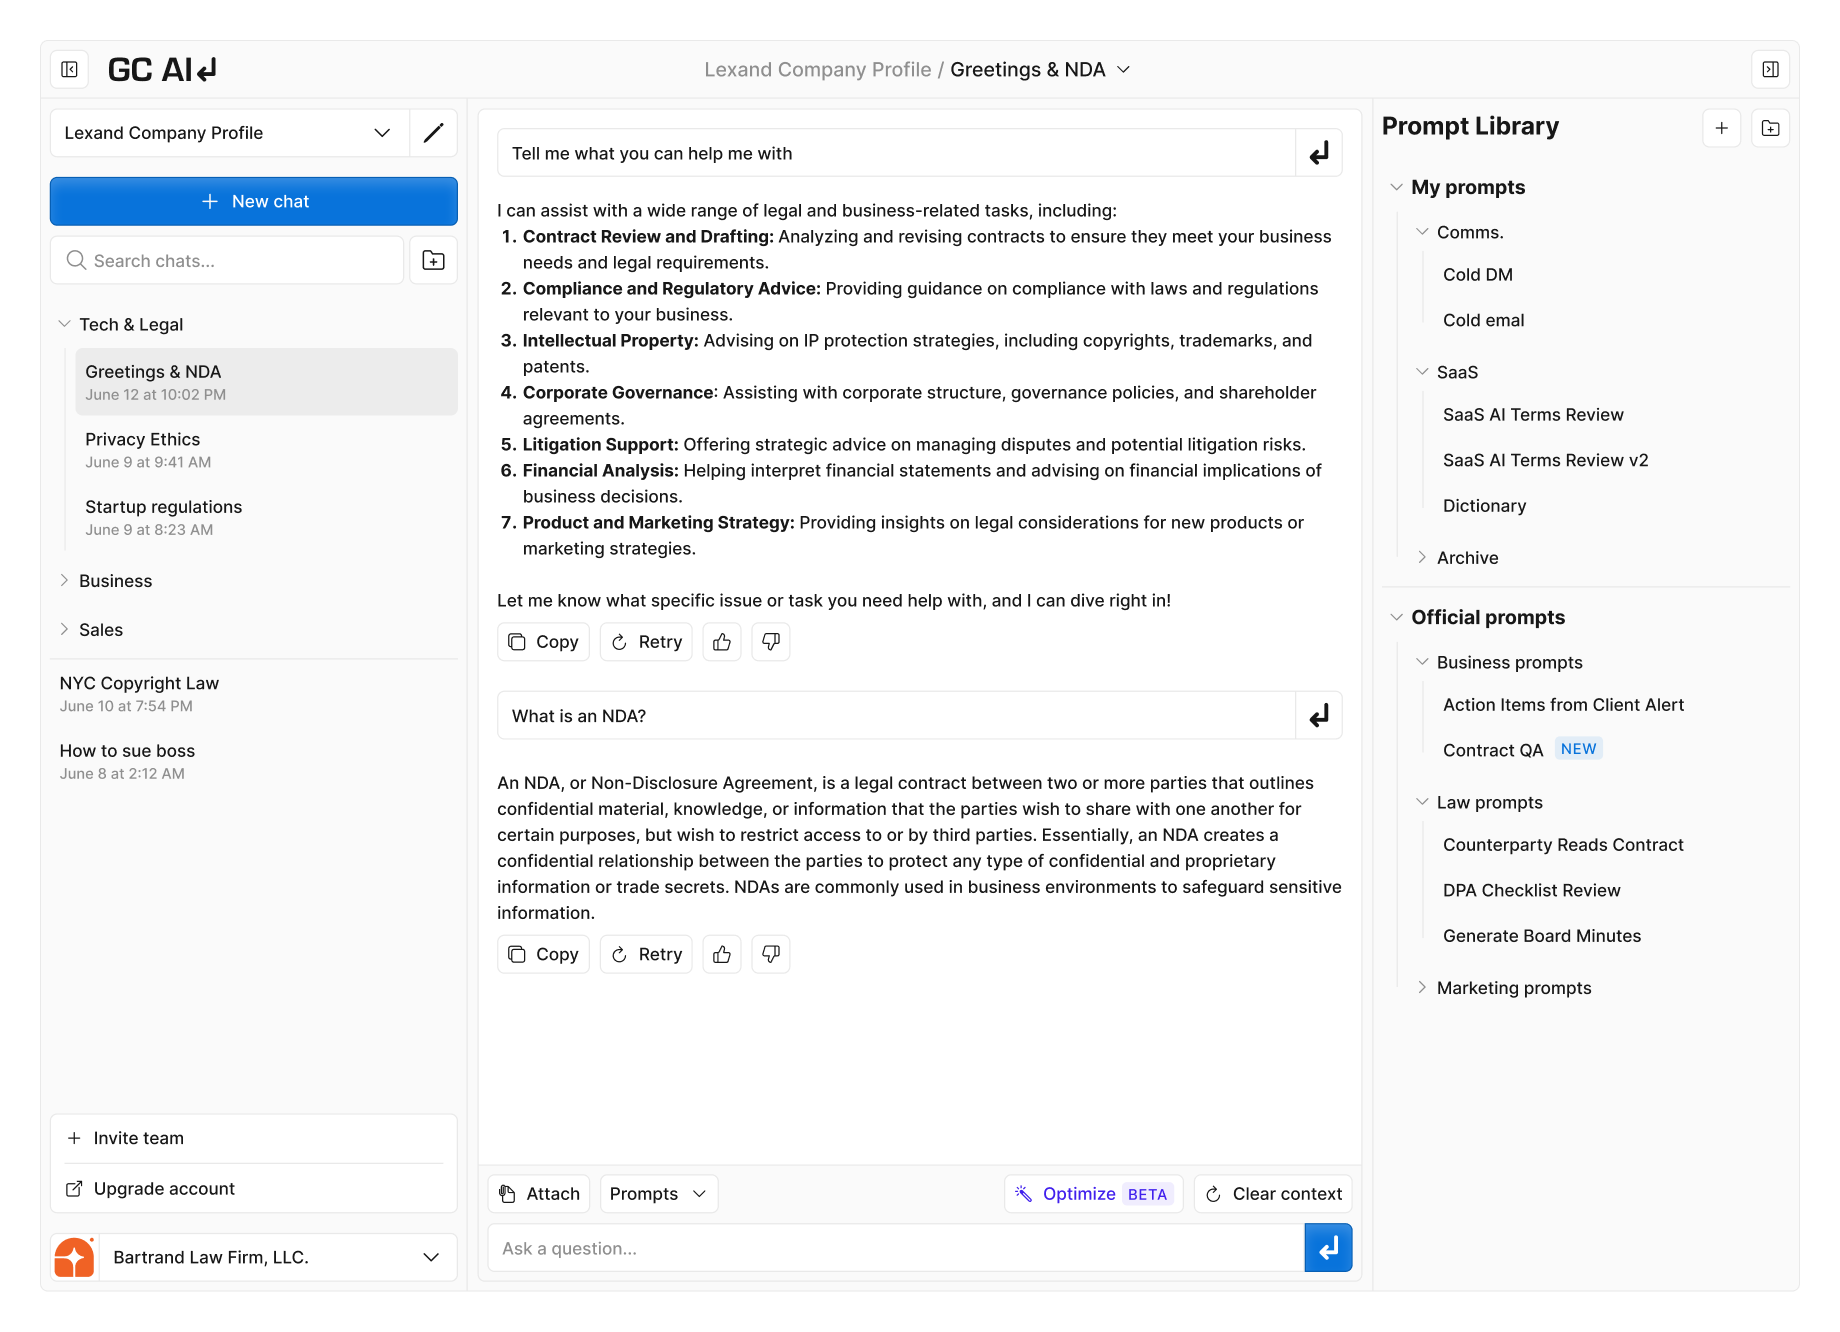Clear context of the conversation
1840x1332 pixels.
tap(1273, 1194)
